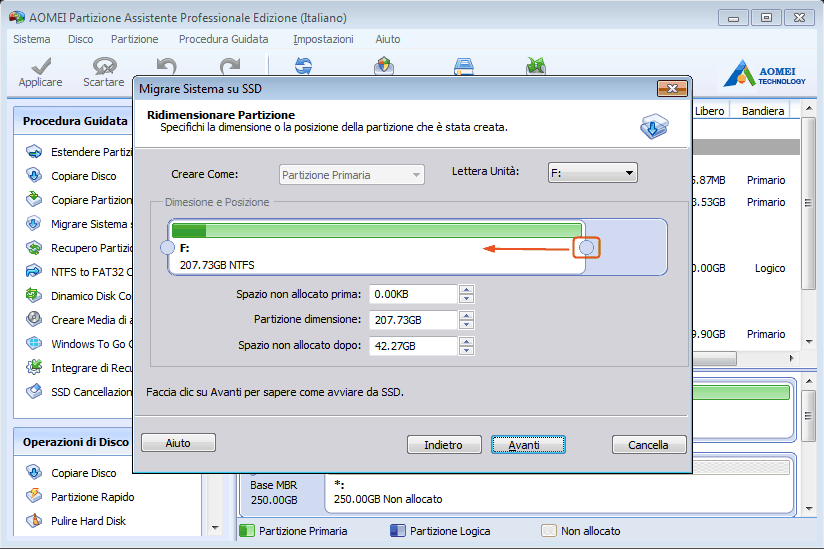Click sidebar scroll down arrow

[x=215, y=527]
